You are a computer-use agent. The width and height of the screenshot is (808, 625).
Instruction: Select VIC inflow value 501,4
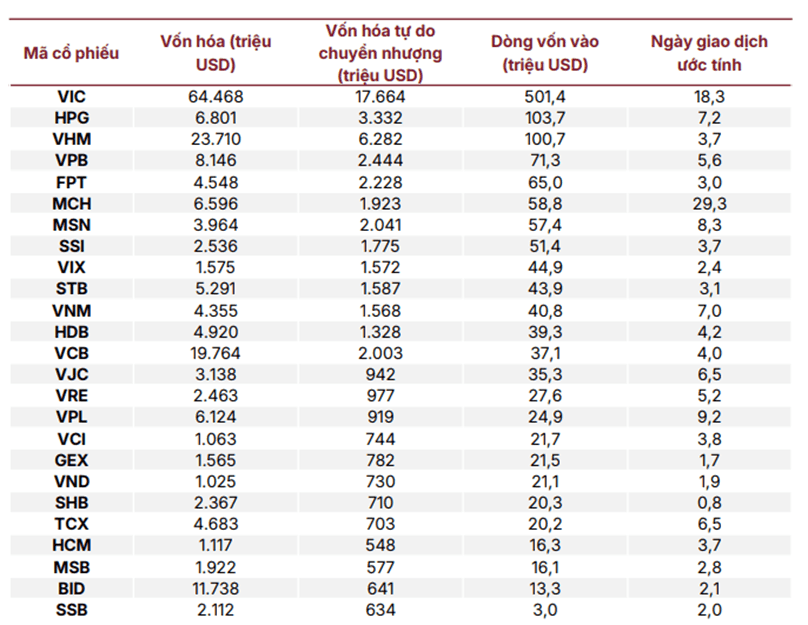(x=545, y=96)
